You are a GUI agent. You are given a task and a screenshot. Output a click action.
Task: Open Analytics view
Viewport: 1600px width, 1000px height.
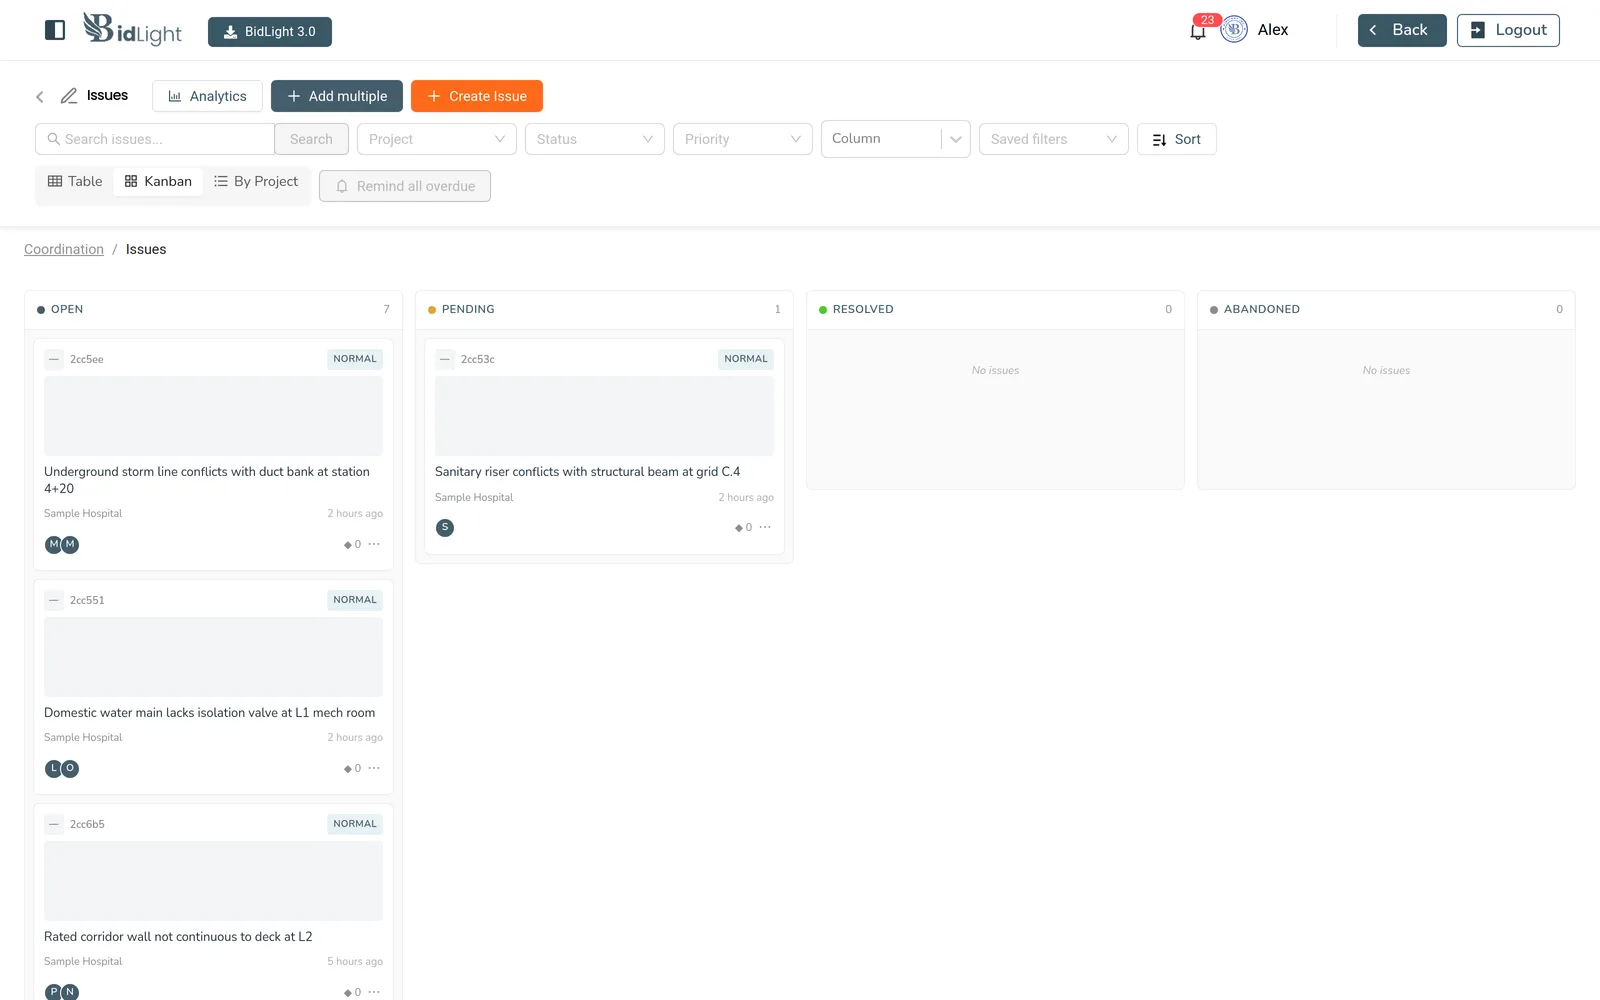tap(207, 96)
